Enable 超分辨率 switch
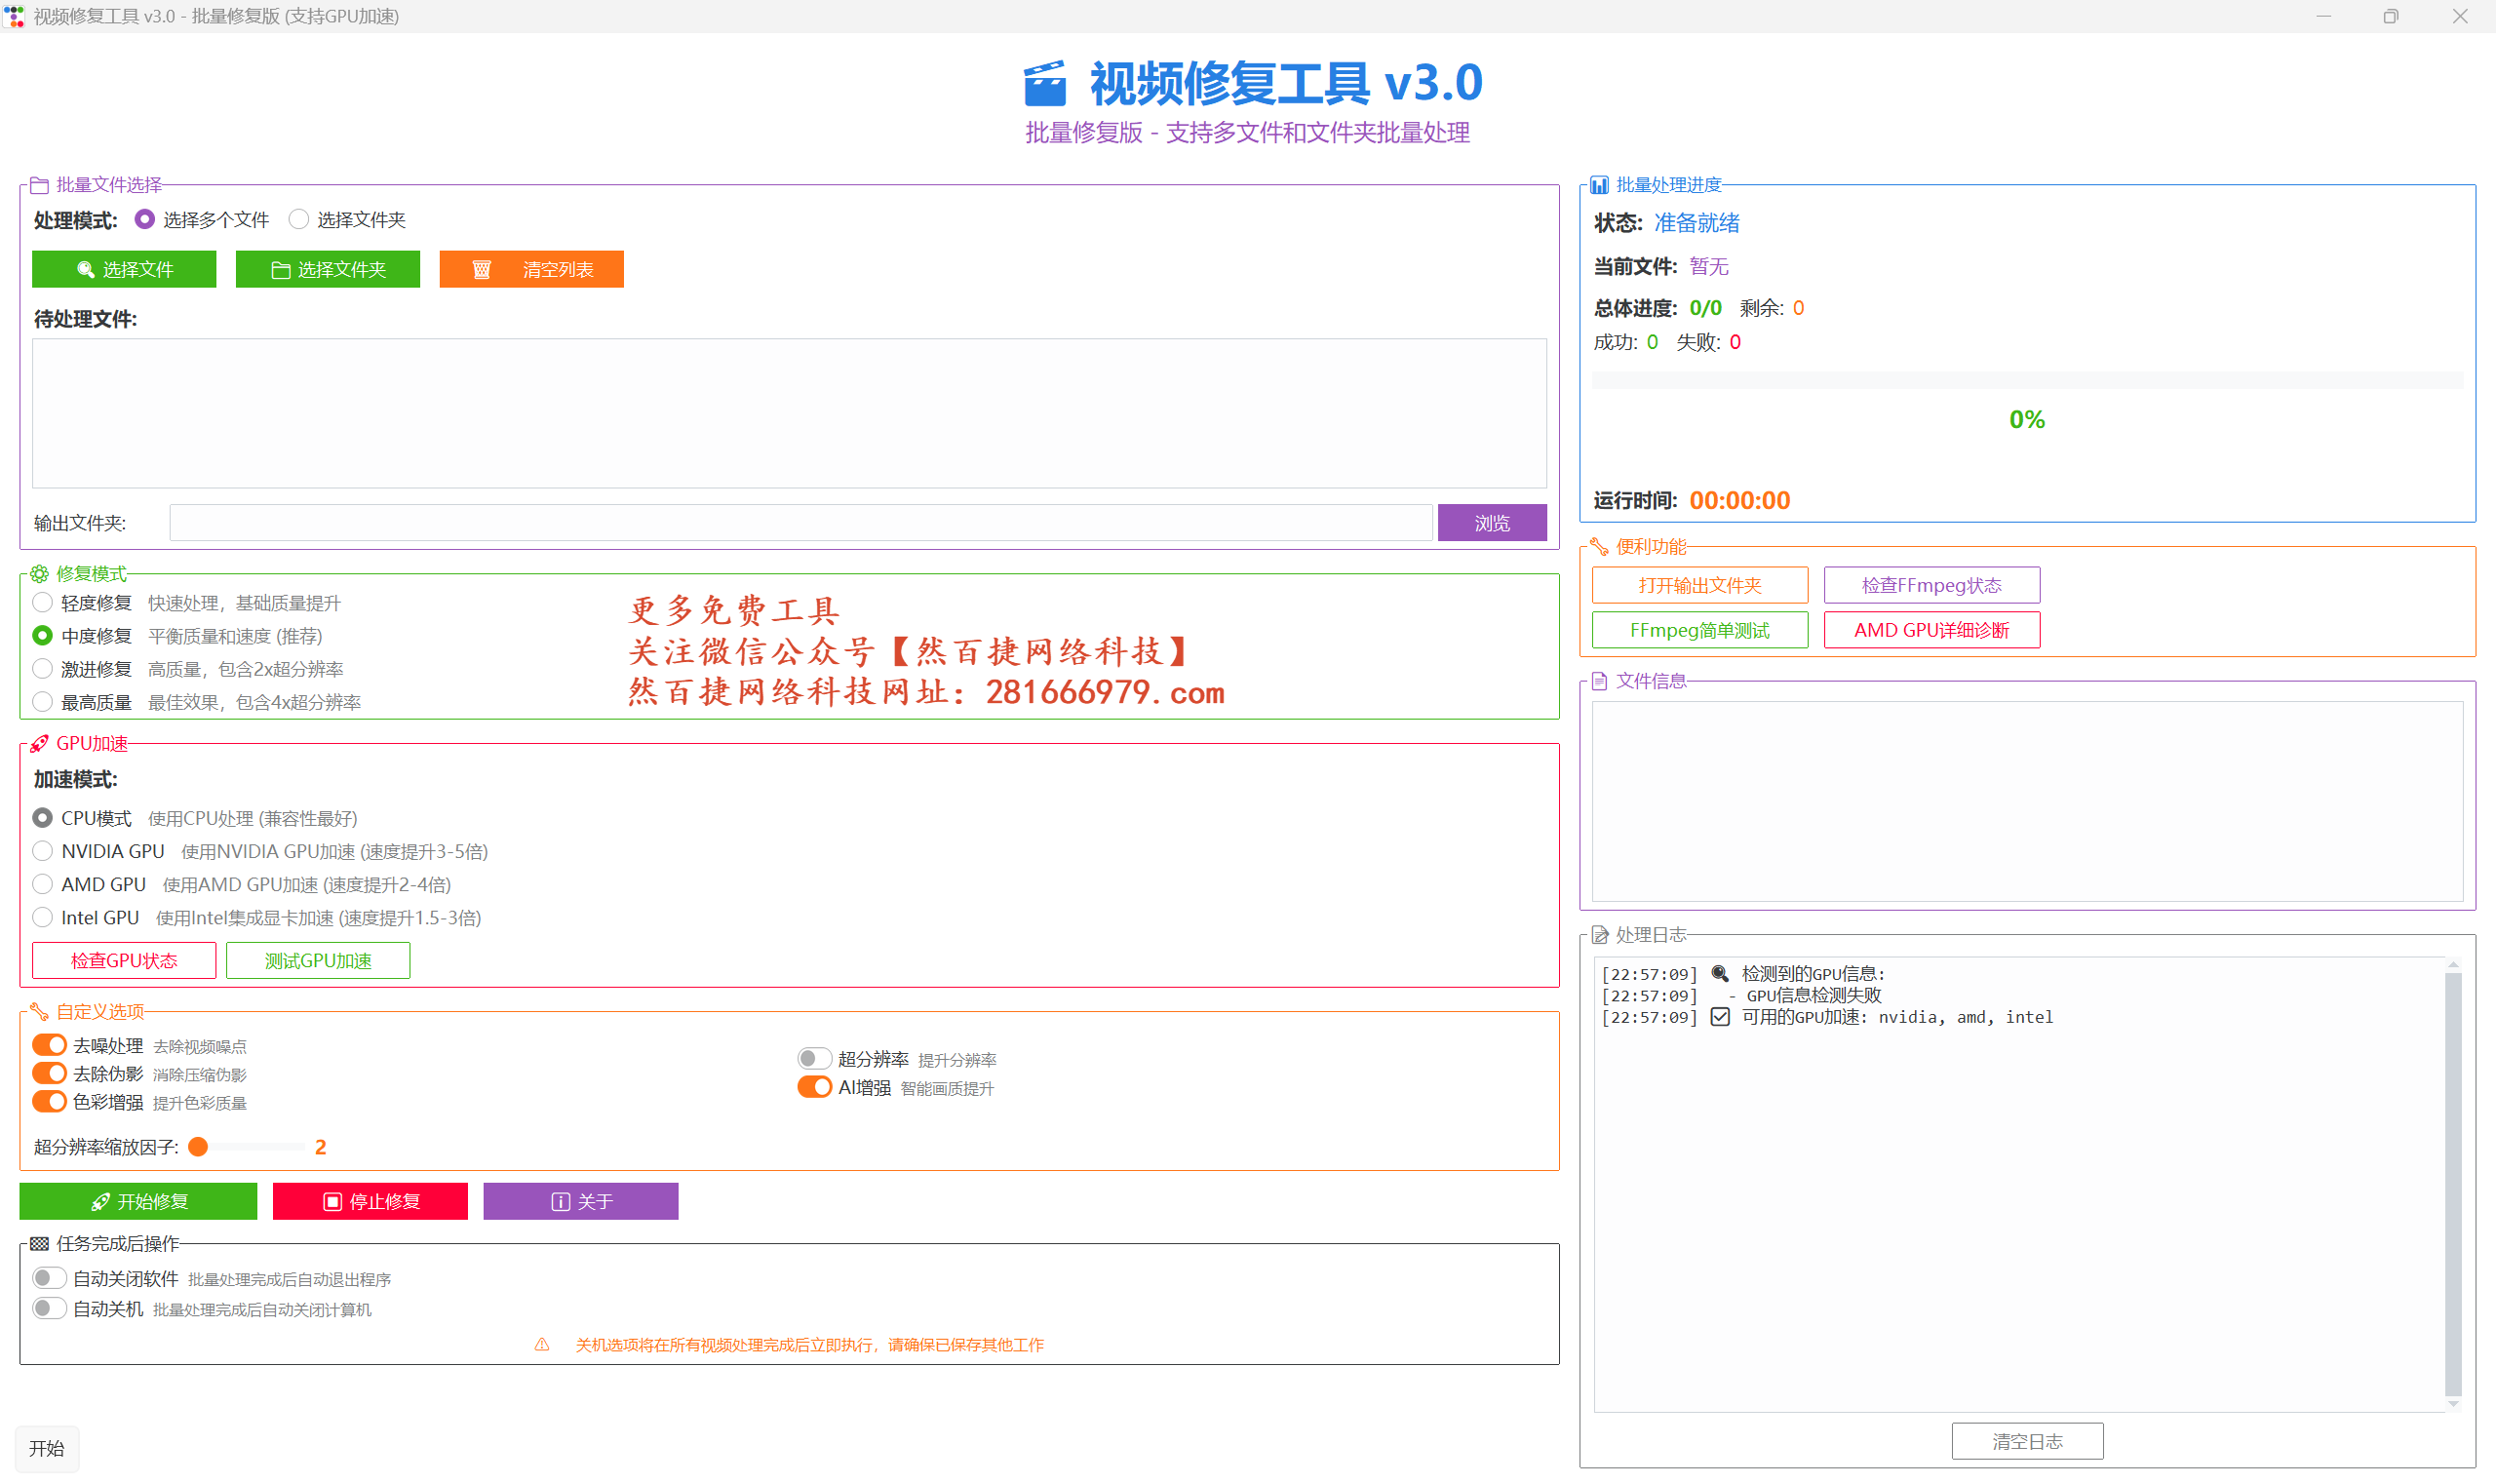The height and width of the screenshot is (1484, 2496). point(814,1058)
